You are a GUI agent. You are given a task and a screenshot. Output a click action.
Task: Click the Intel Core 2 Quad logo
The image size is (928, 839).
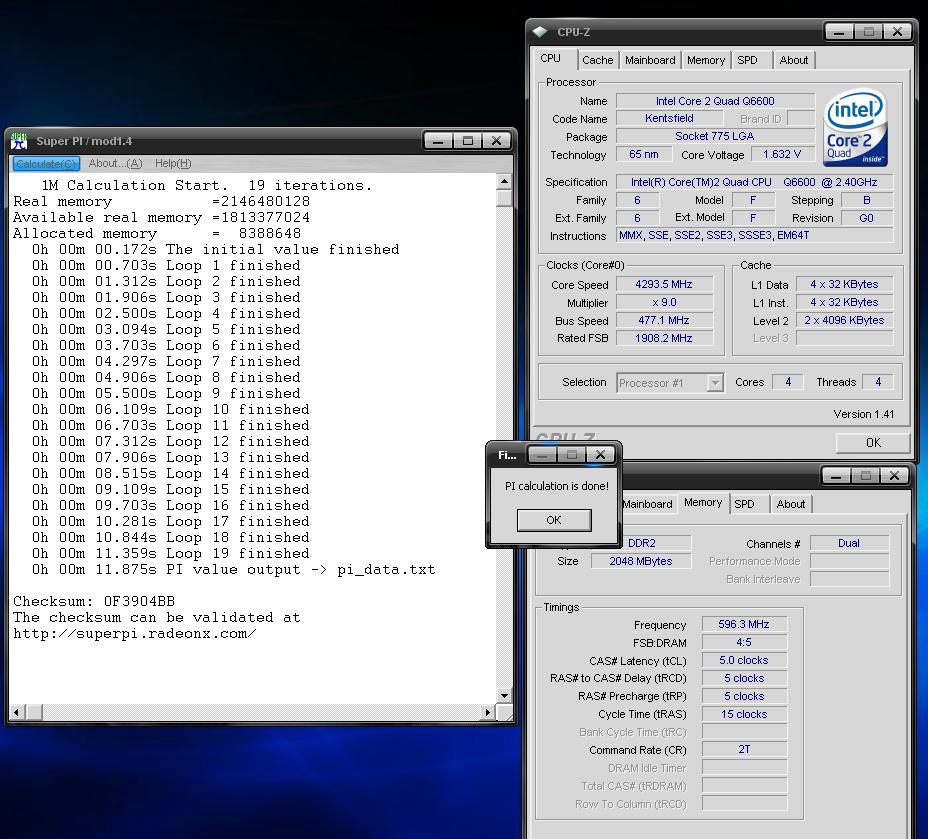pos(855,128)
